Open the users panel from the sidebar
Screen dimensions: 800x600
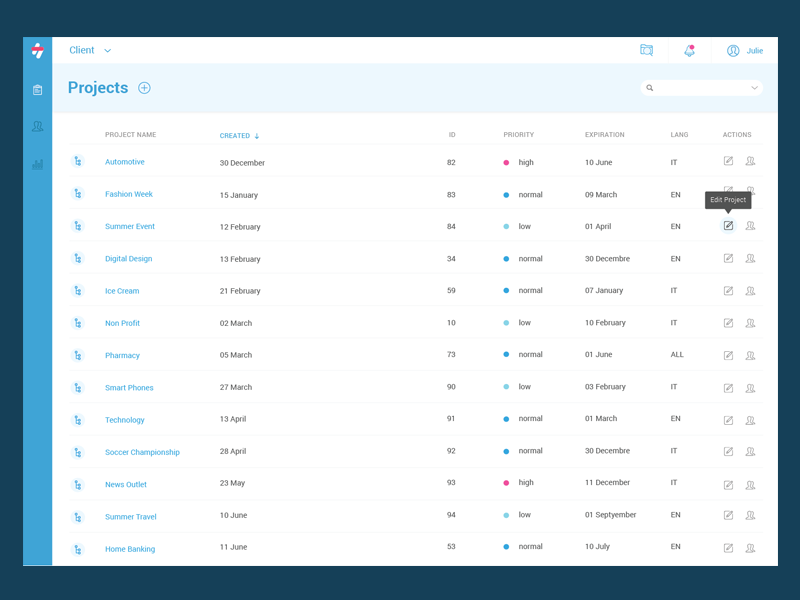(x=37, y=126)
